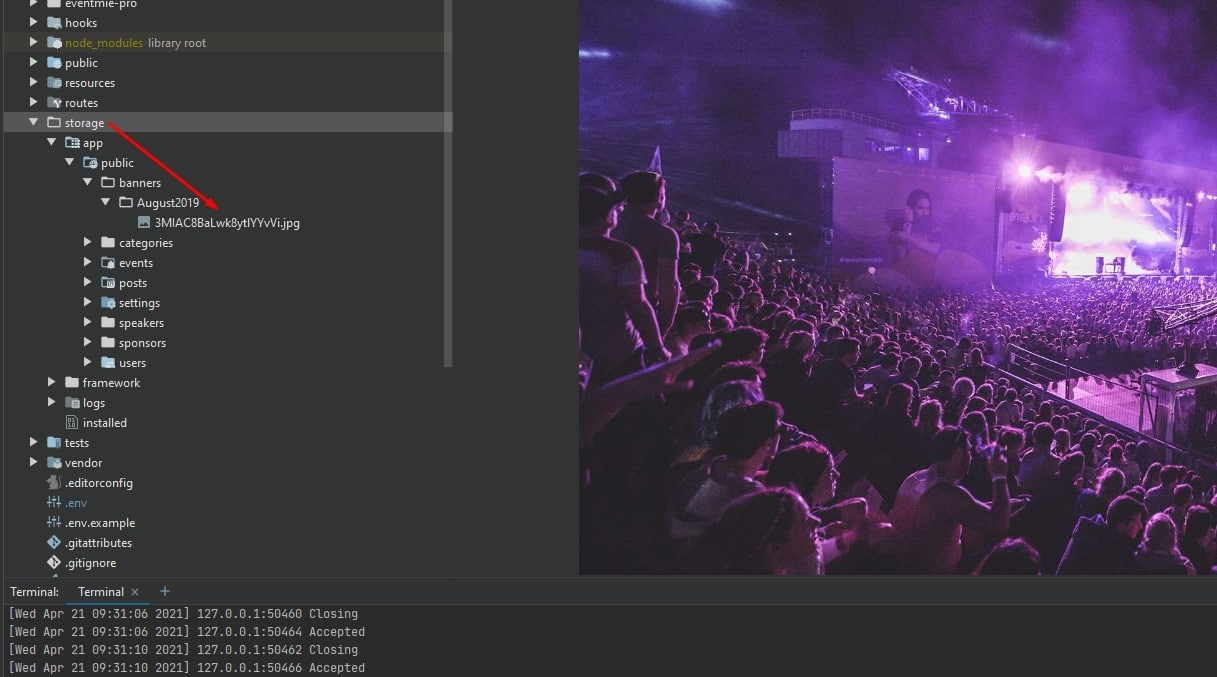Click the logs folder icon
The height and width of the screenshot is (677, 1217).
click(x=72, y=403)
